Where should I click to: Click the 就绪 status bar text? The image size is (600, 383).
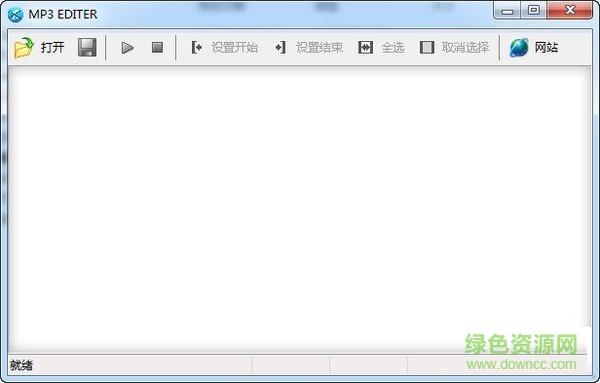point(21,365)
